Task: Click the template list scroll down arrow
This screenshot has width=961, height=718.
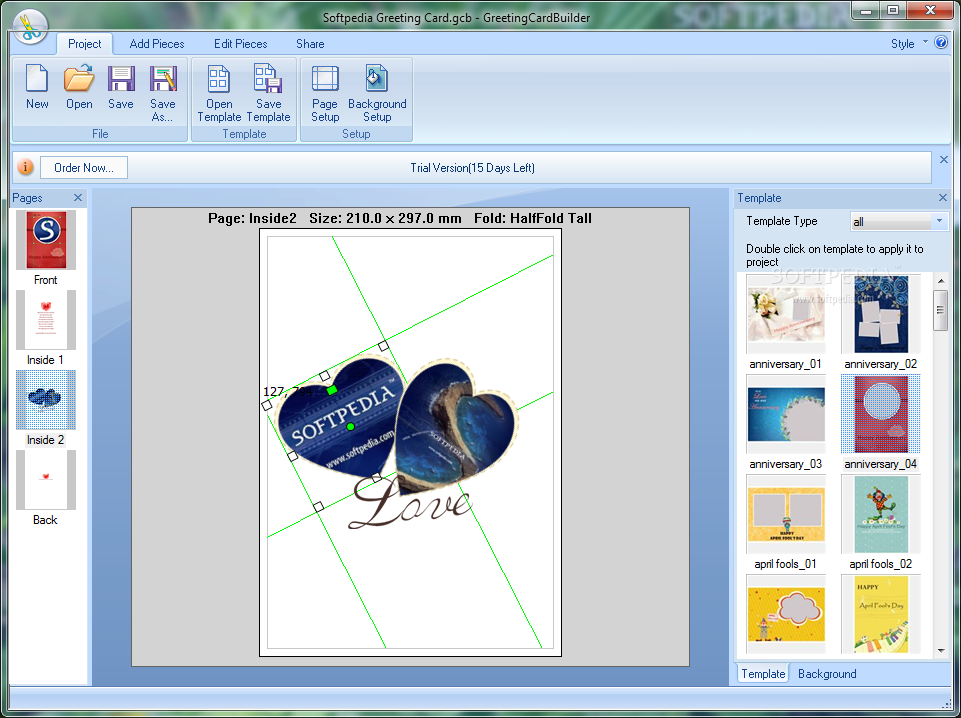Action: click(941, 651)
